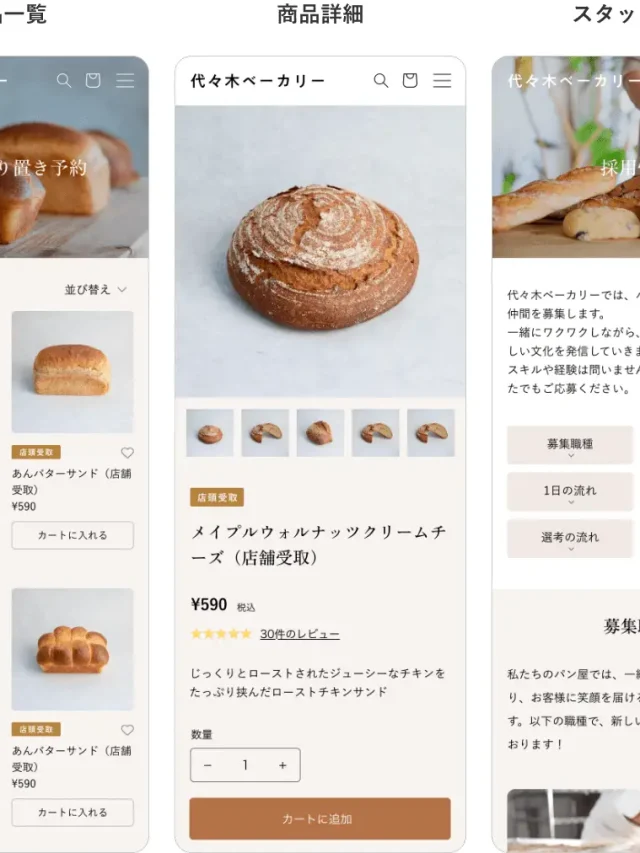This screenshot has width=640, height=853.
Task: Open cart icon in product detail header
Action: click(410, 81)
